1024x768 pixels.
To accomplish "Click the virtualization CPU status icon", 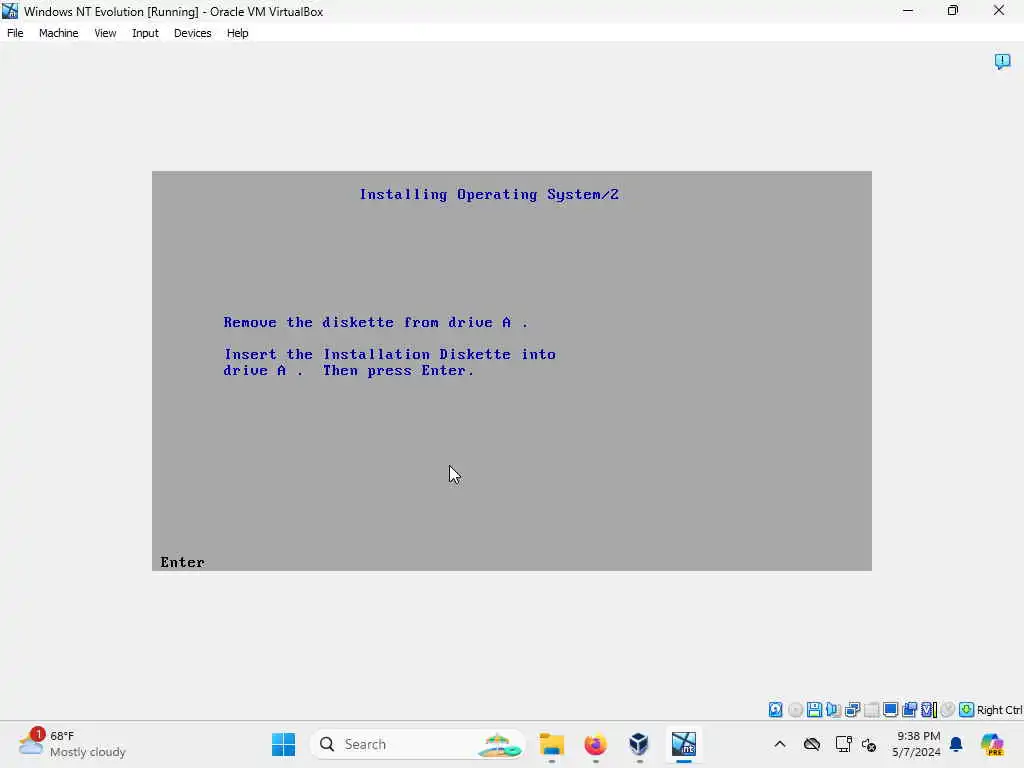I will (x=929, y=709).
